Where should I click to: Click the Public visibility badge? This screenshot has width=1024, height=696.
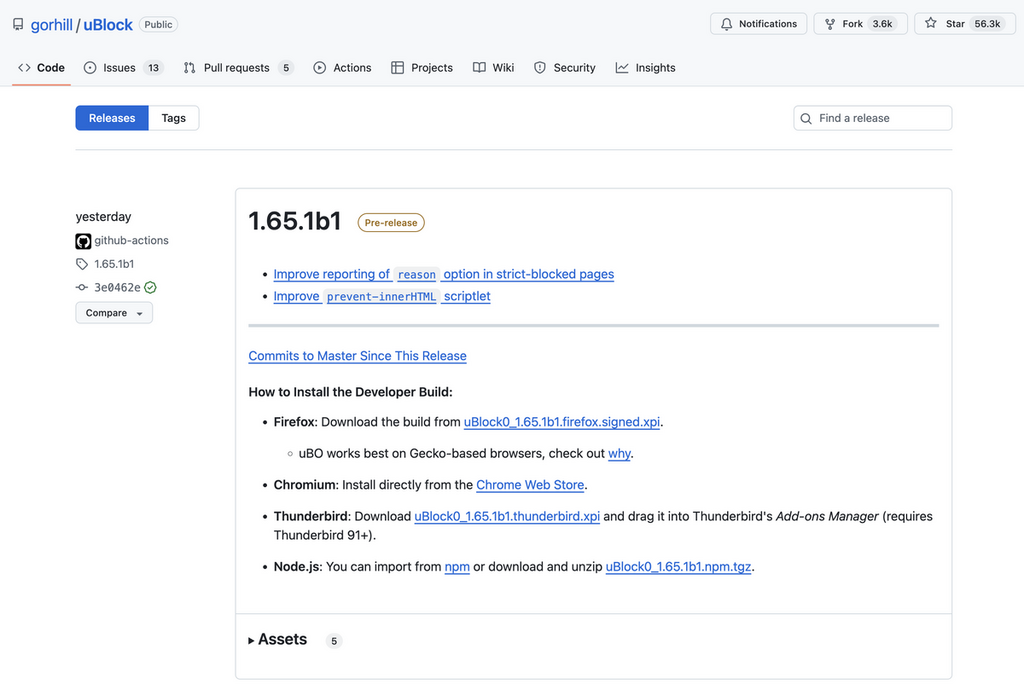coord(158,25)
